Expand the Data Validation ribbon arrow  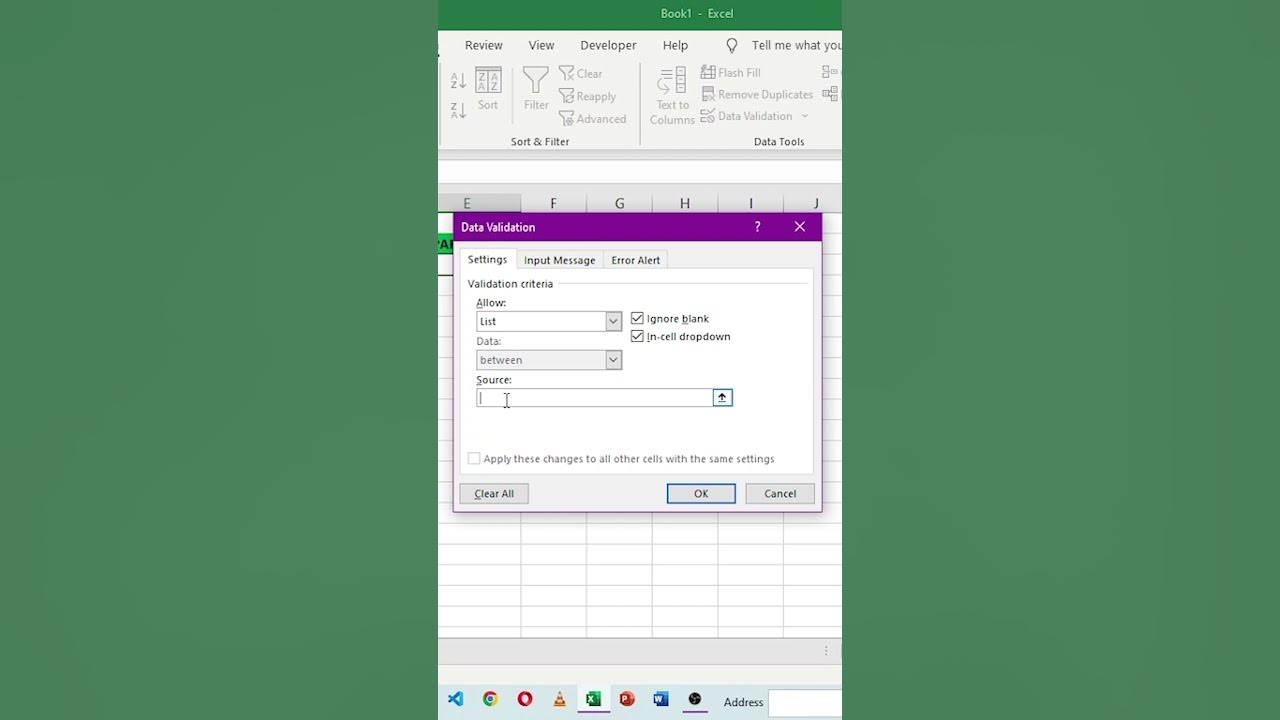(x=805, y=117)
